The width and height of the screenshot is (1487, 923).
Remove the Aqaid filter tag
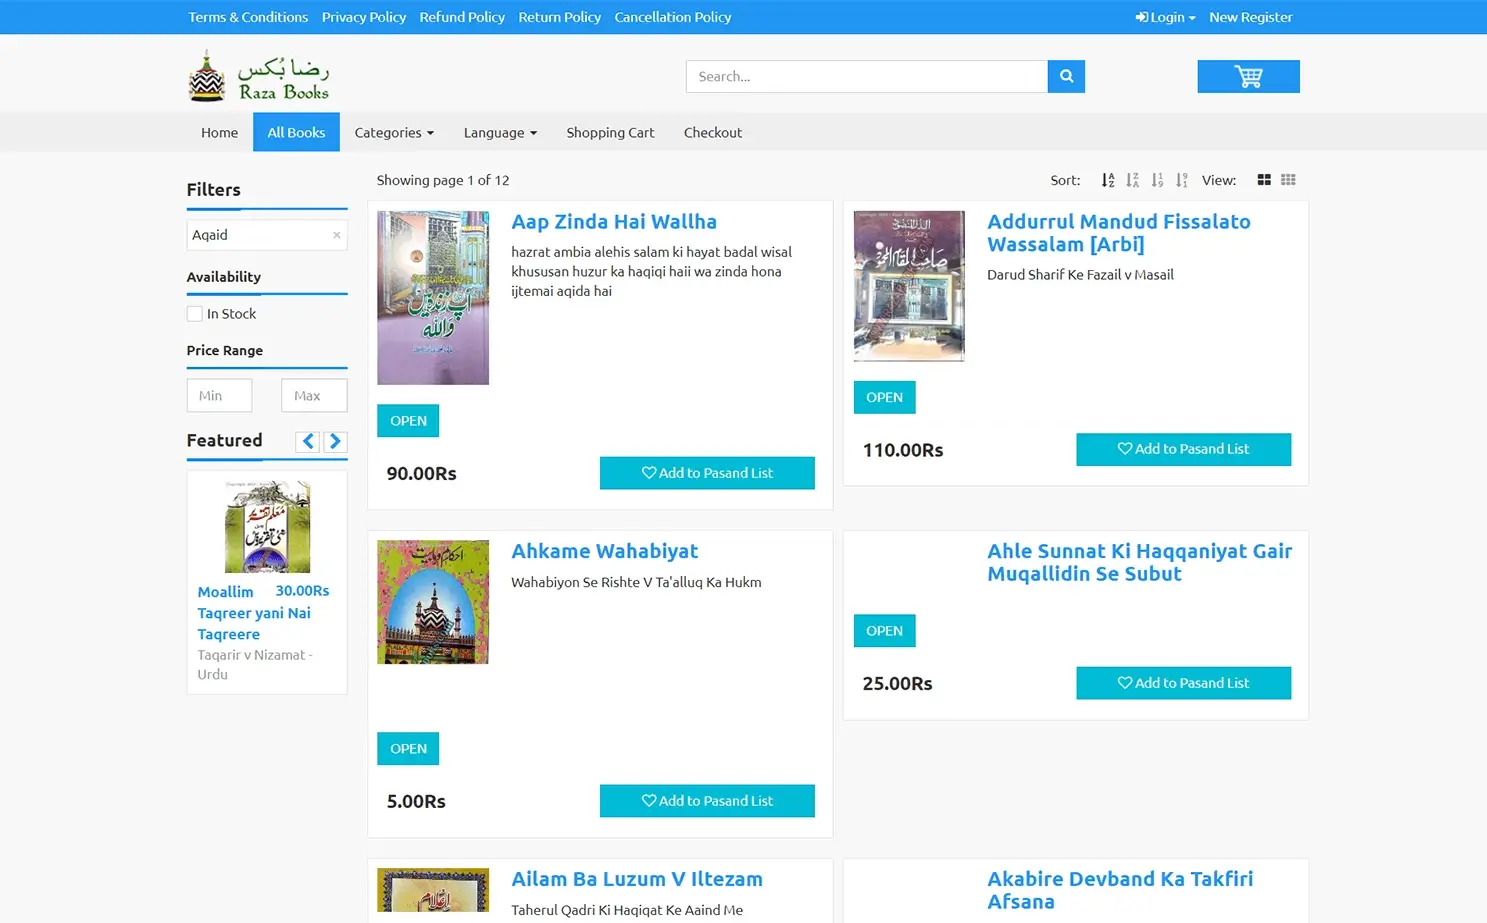tap(336, 235)
